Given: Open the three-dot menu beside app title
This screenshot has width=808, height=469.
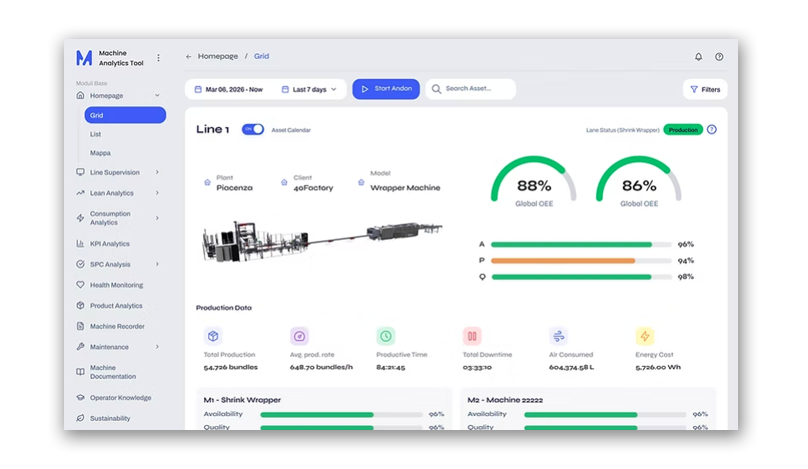Looking at the screenshot, I should pos(158,58).
